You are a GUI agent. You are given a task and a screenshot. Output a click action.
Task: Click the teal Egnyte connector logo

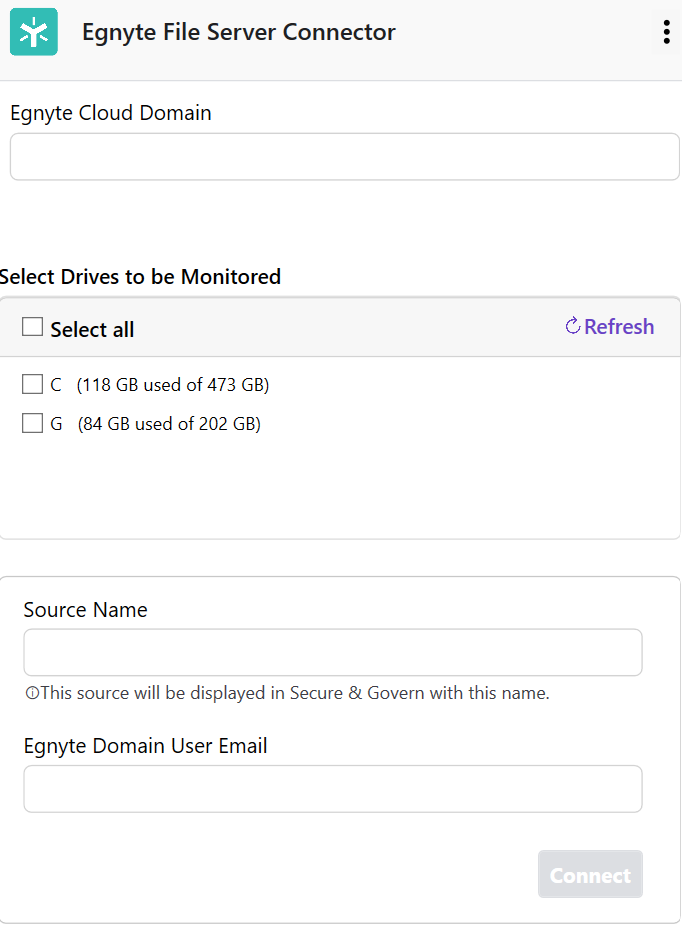pos(33,31)
